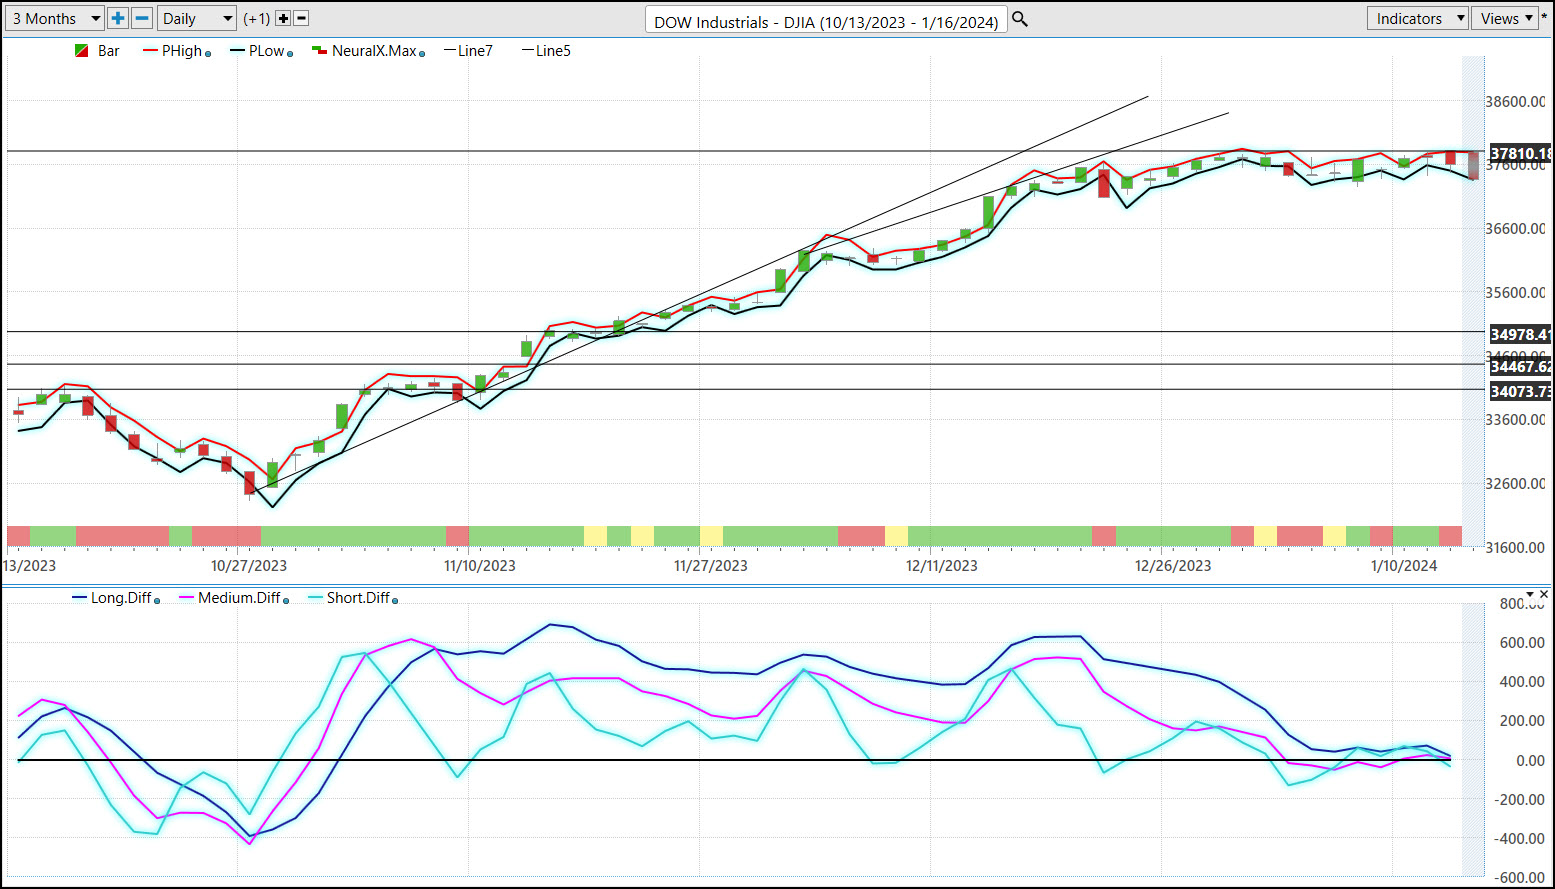Click the dot next to PHigh

pos(208,54)
